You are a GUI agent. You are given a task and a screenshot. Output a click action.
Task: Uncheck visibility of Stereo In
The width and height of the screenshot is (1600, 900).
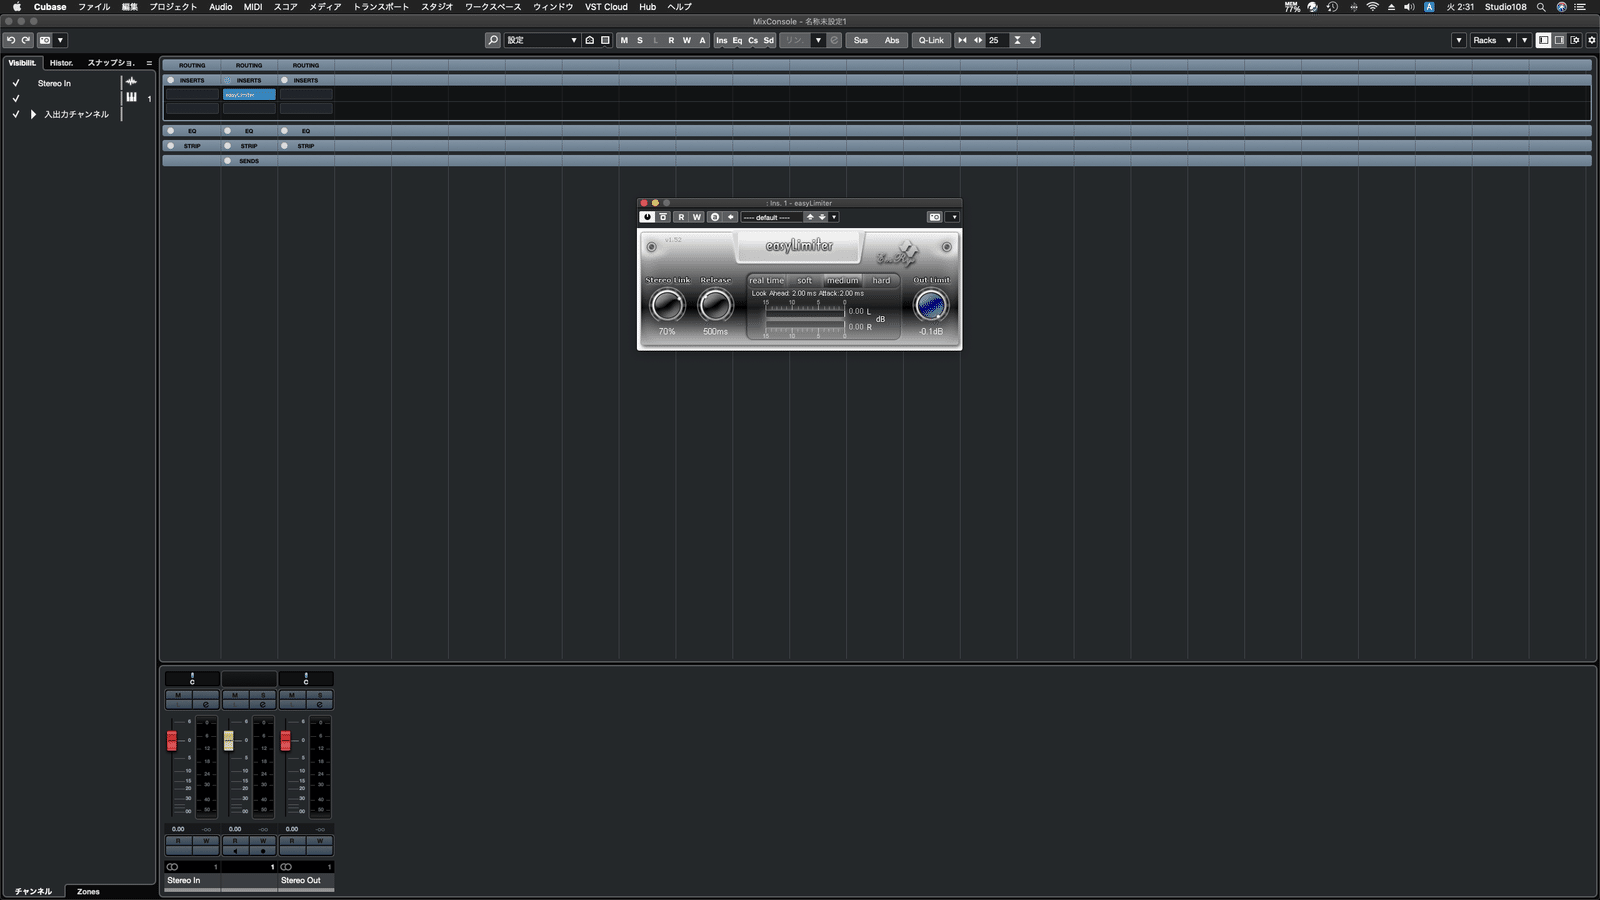(x=16, y=83)
